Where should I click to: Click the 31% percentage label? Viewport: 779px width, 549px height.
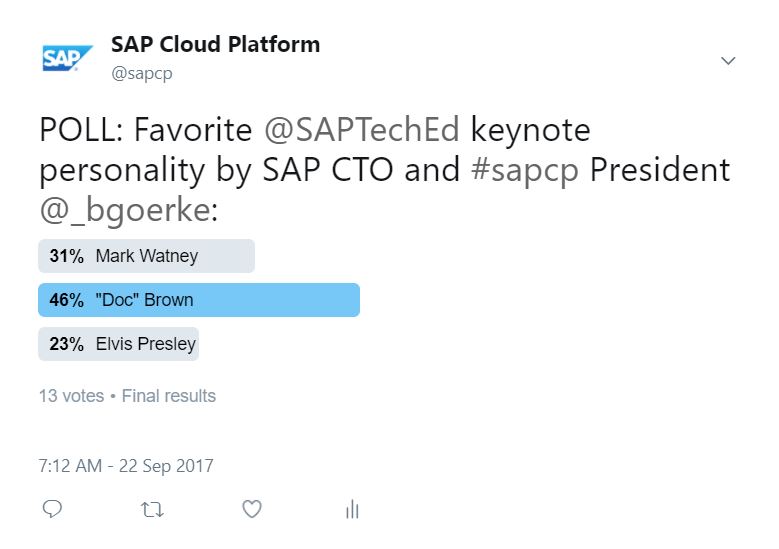(66, 256)
